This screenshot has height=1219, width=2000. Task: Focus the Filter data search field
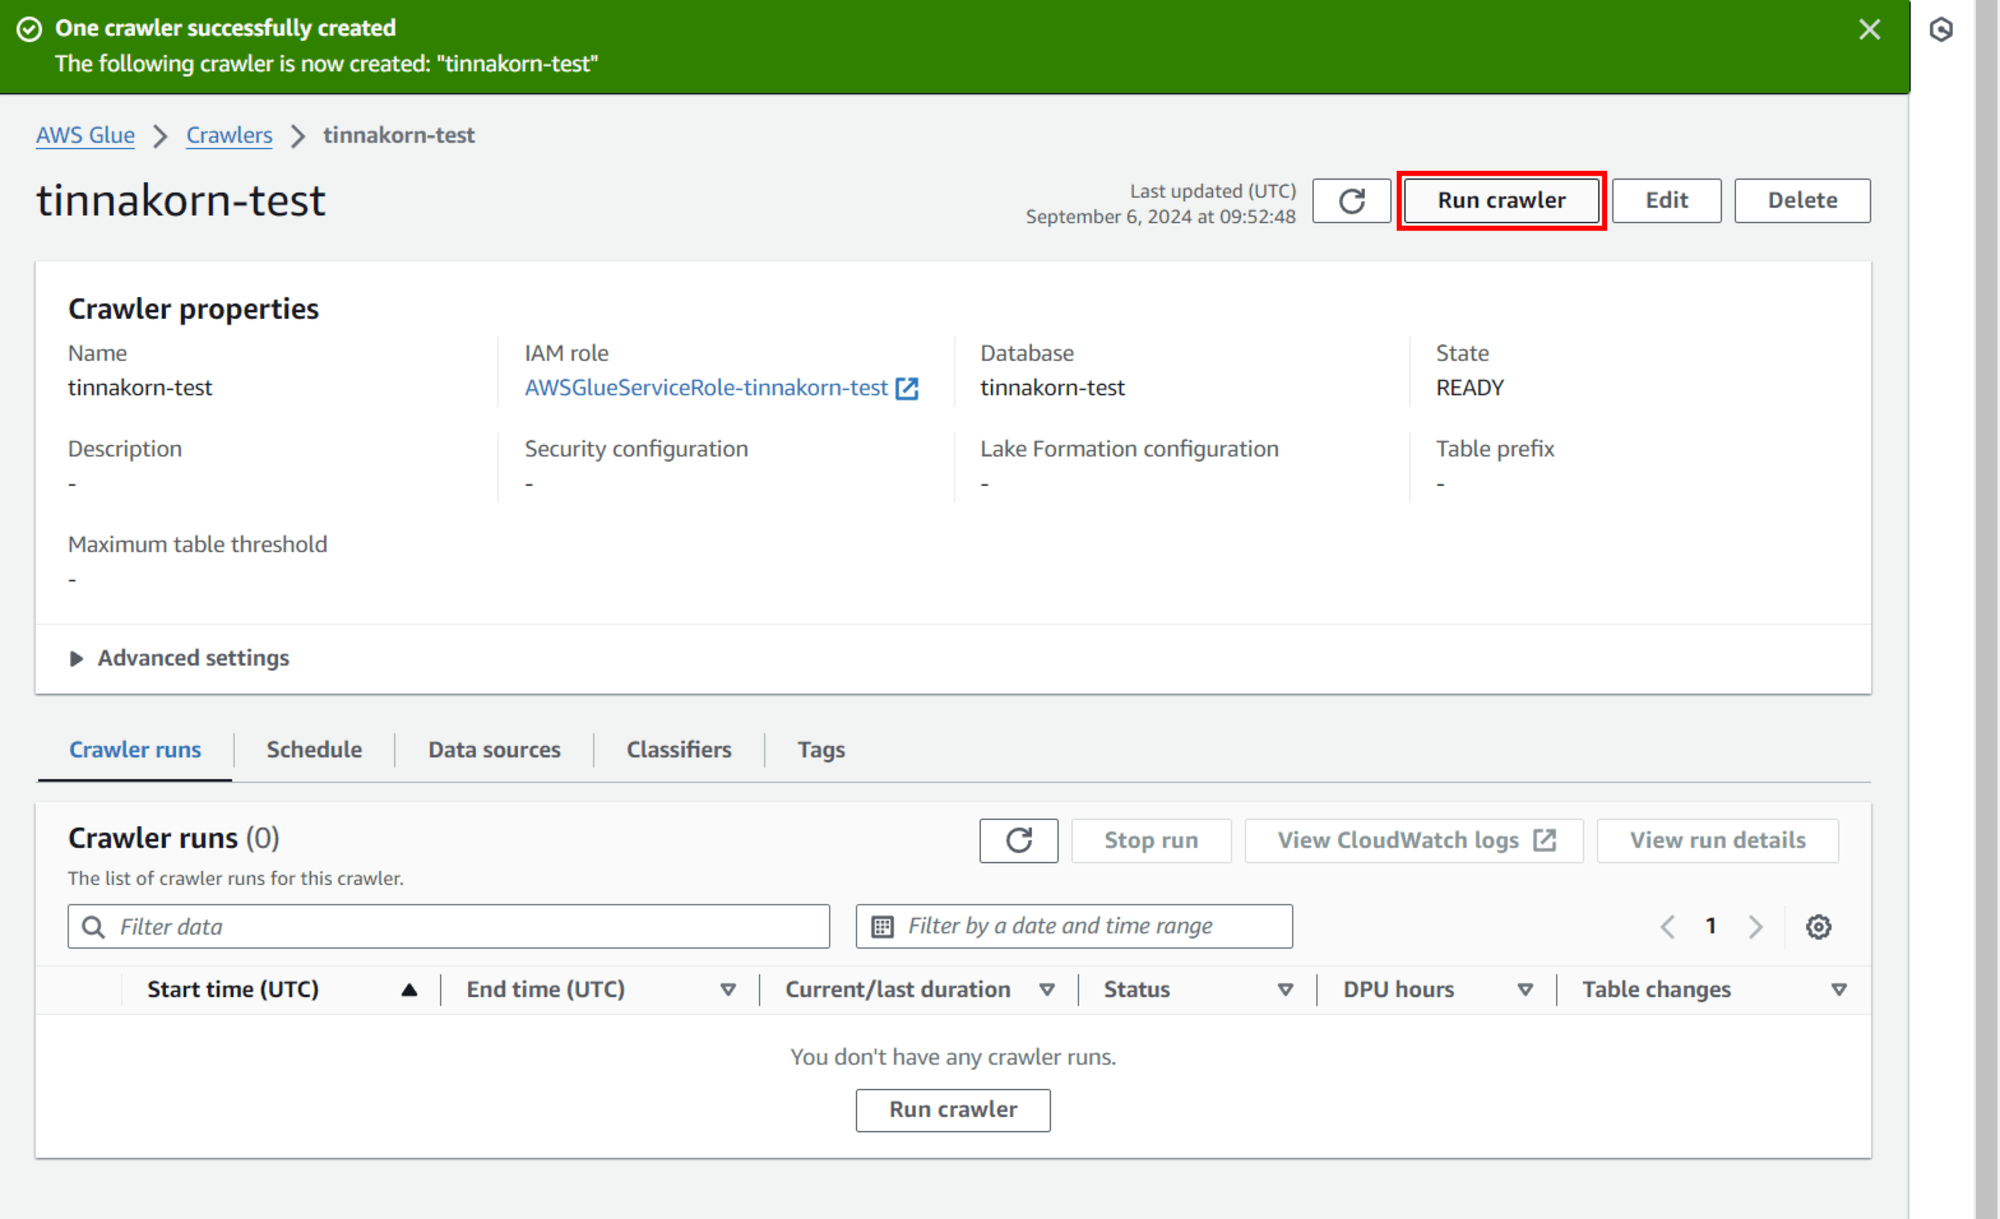click(x=449, y=927)
